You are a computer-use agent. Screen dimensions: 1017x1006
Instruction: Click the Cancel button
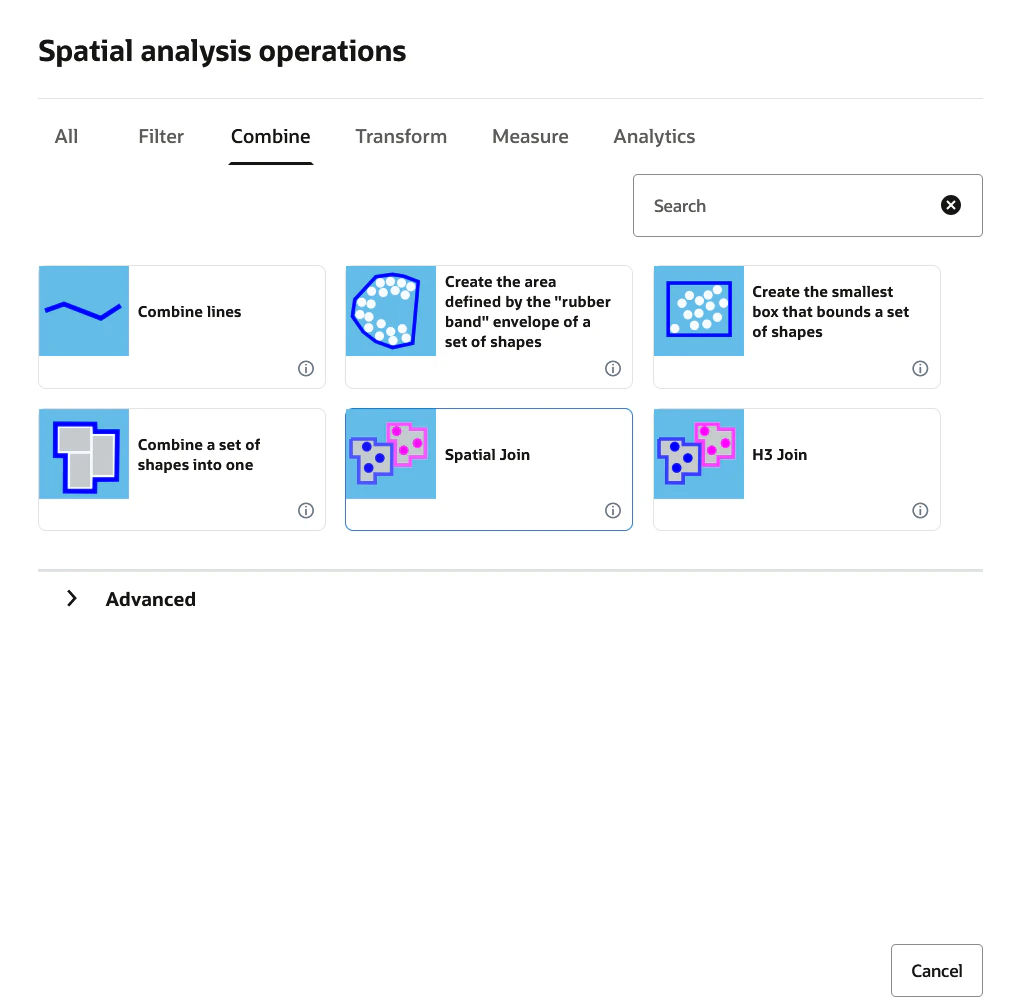[937, 970]
